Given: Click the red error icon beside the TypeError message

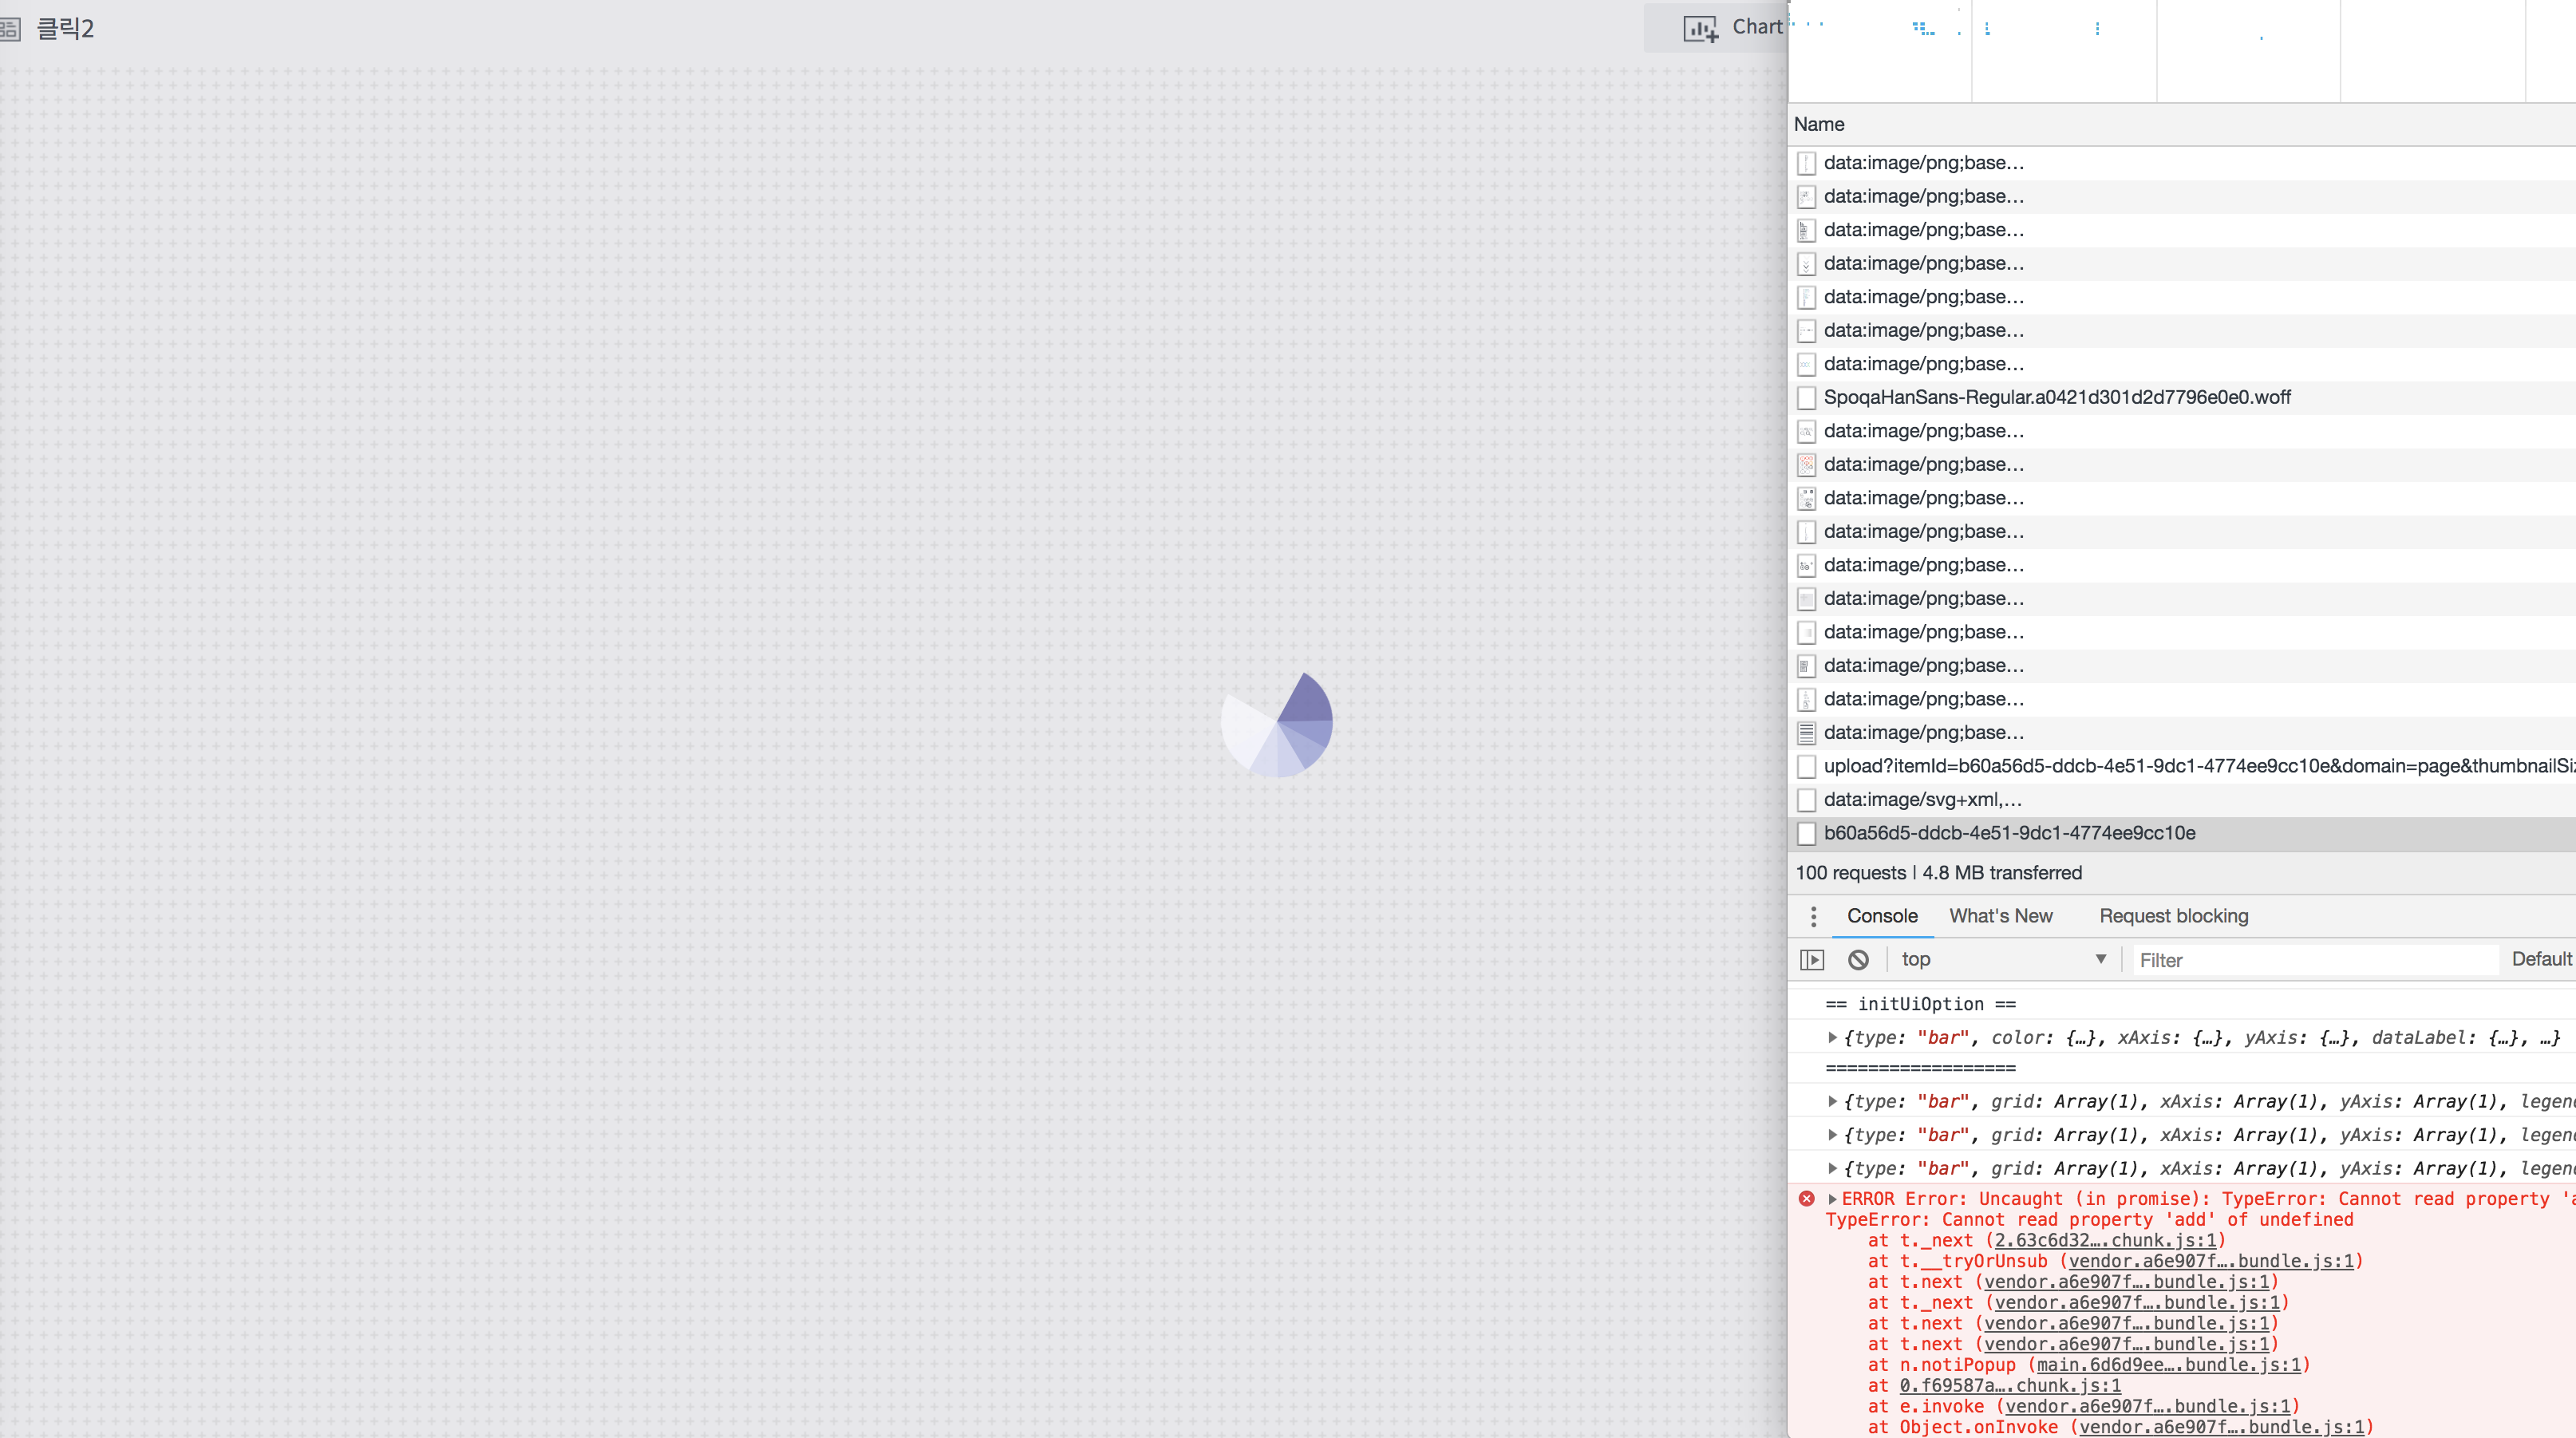Looking at the screenshot, I should coord(1807,1199).
